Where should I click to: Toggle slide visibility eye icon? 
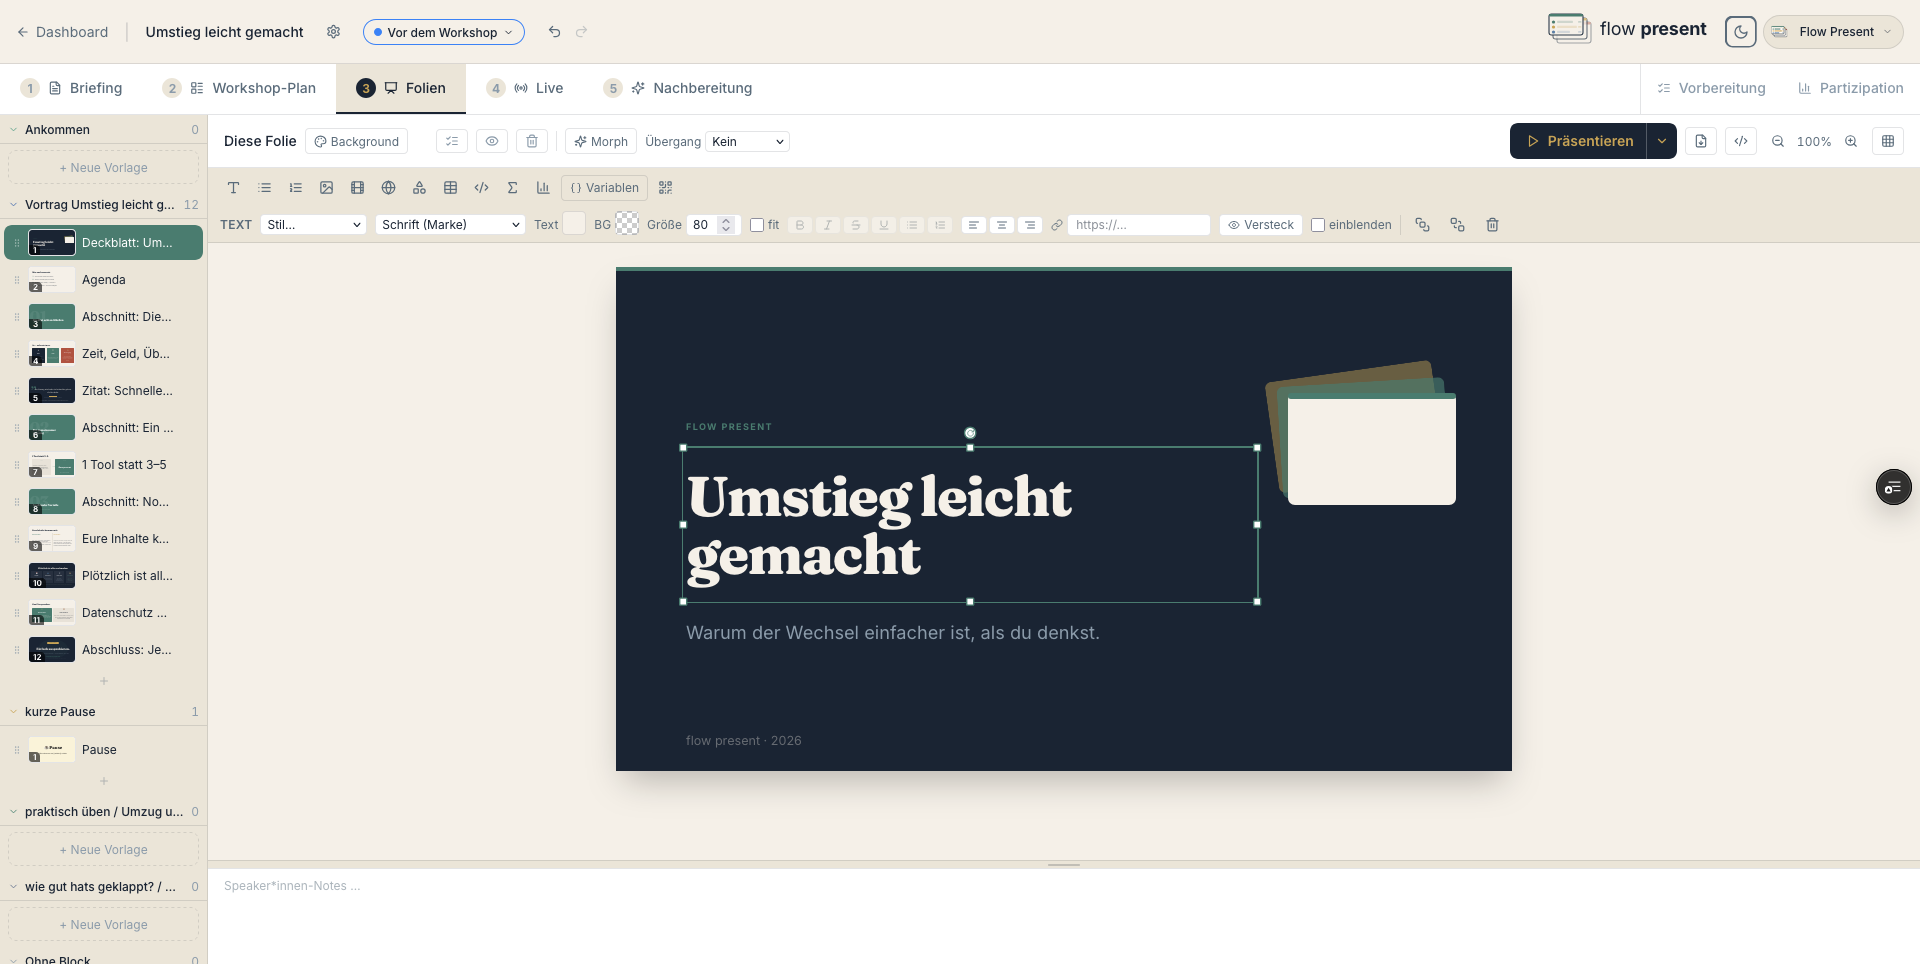[x=492, y=142]
